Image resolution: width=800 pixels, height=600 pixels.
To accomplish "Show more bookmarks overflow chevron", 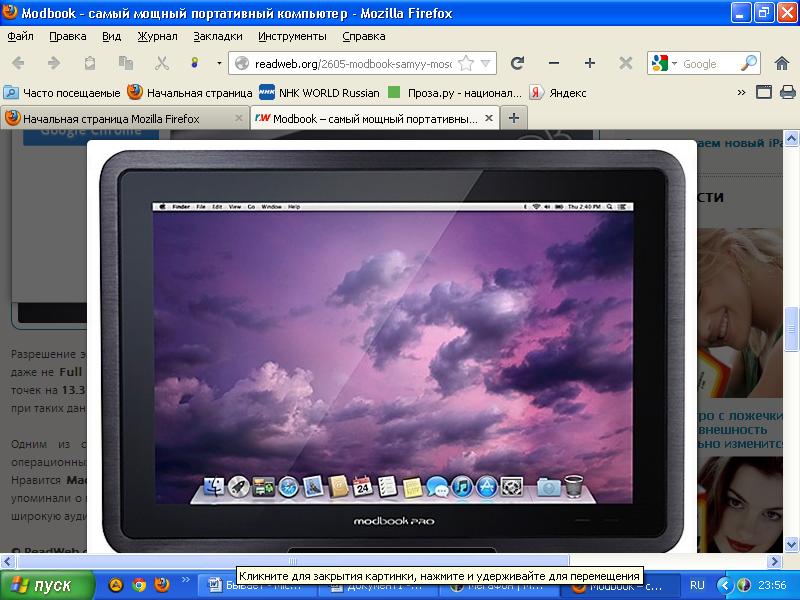I will [741, 92].
